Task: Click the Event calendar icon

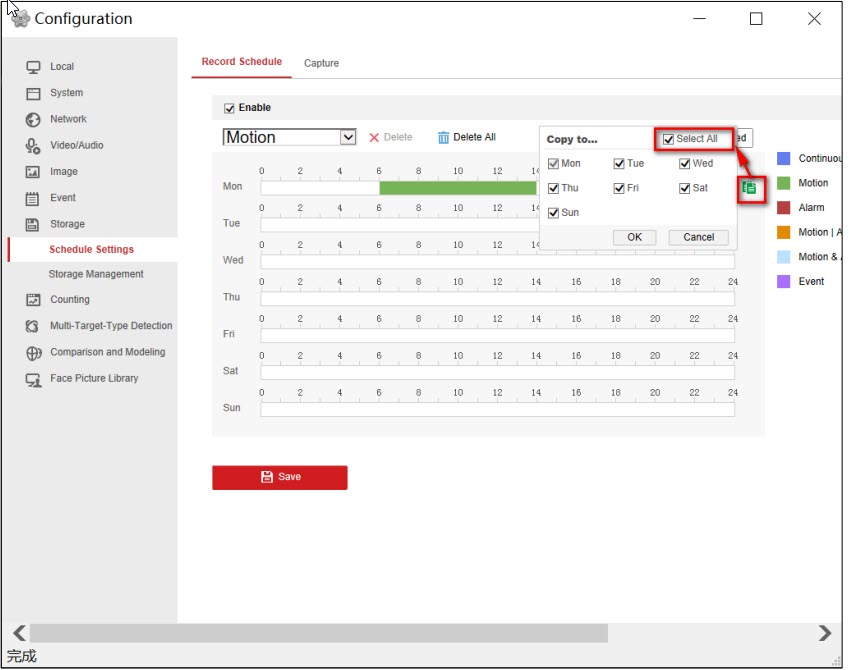Action: pos(33,198)
